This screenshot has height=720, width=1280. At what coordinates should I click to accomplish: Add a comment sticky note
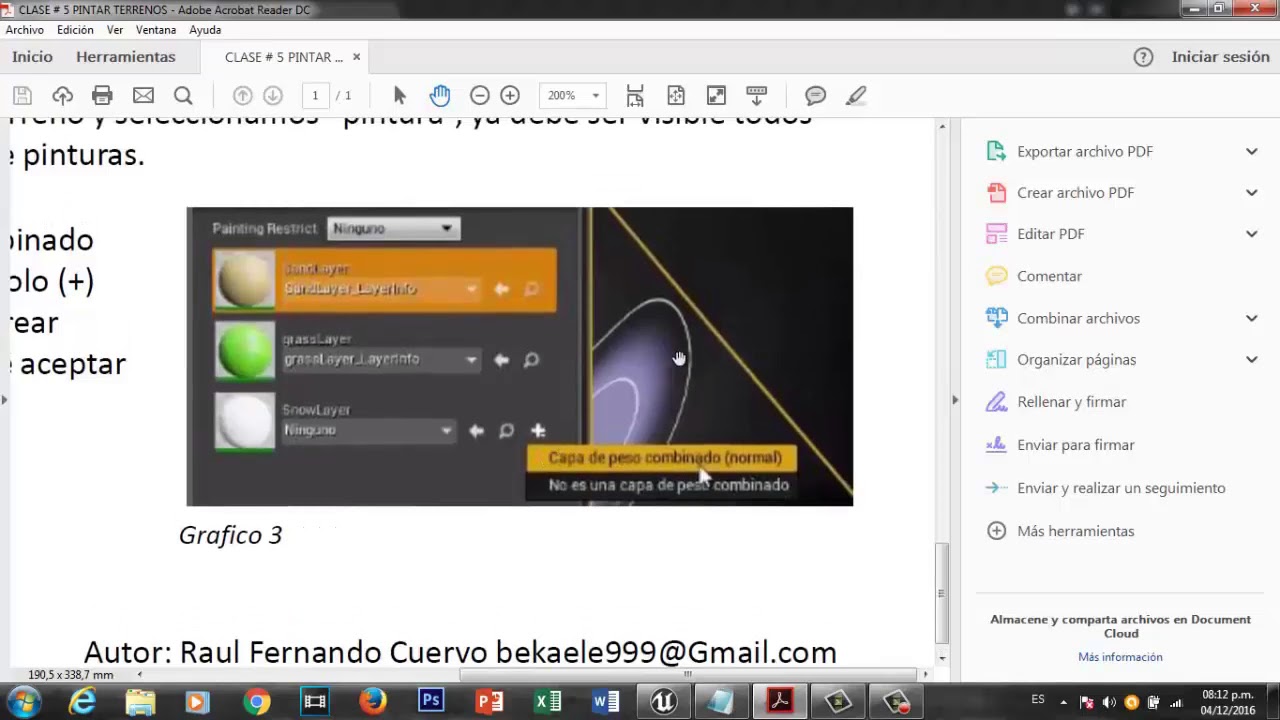pyautogui.click(x=815, y=96)
